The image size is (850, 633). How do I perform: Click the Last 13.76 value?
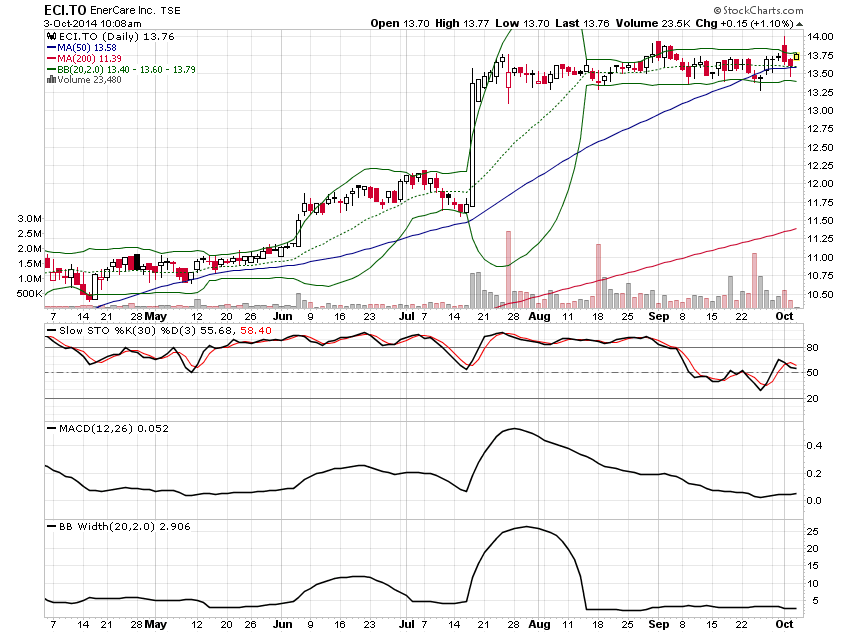point(582,23)
